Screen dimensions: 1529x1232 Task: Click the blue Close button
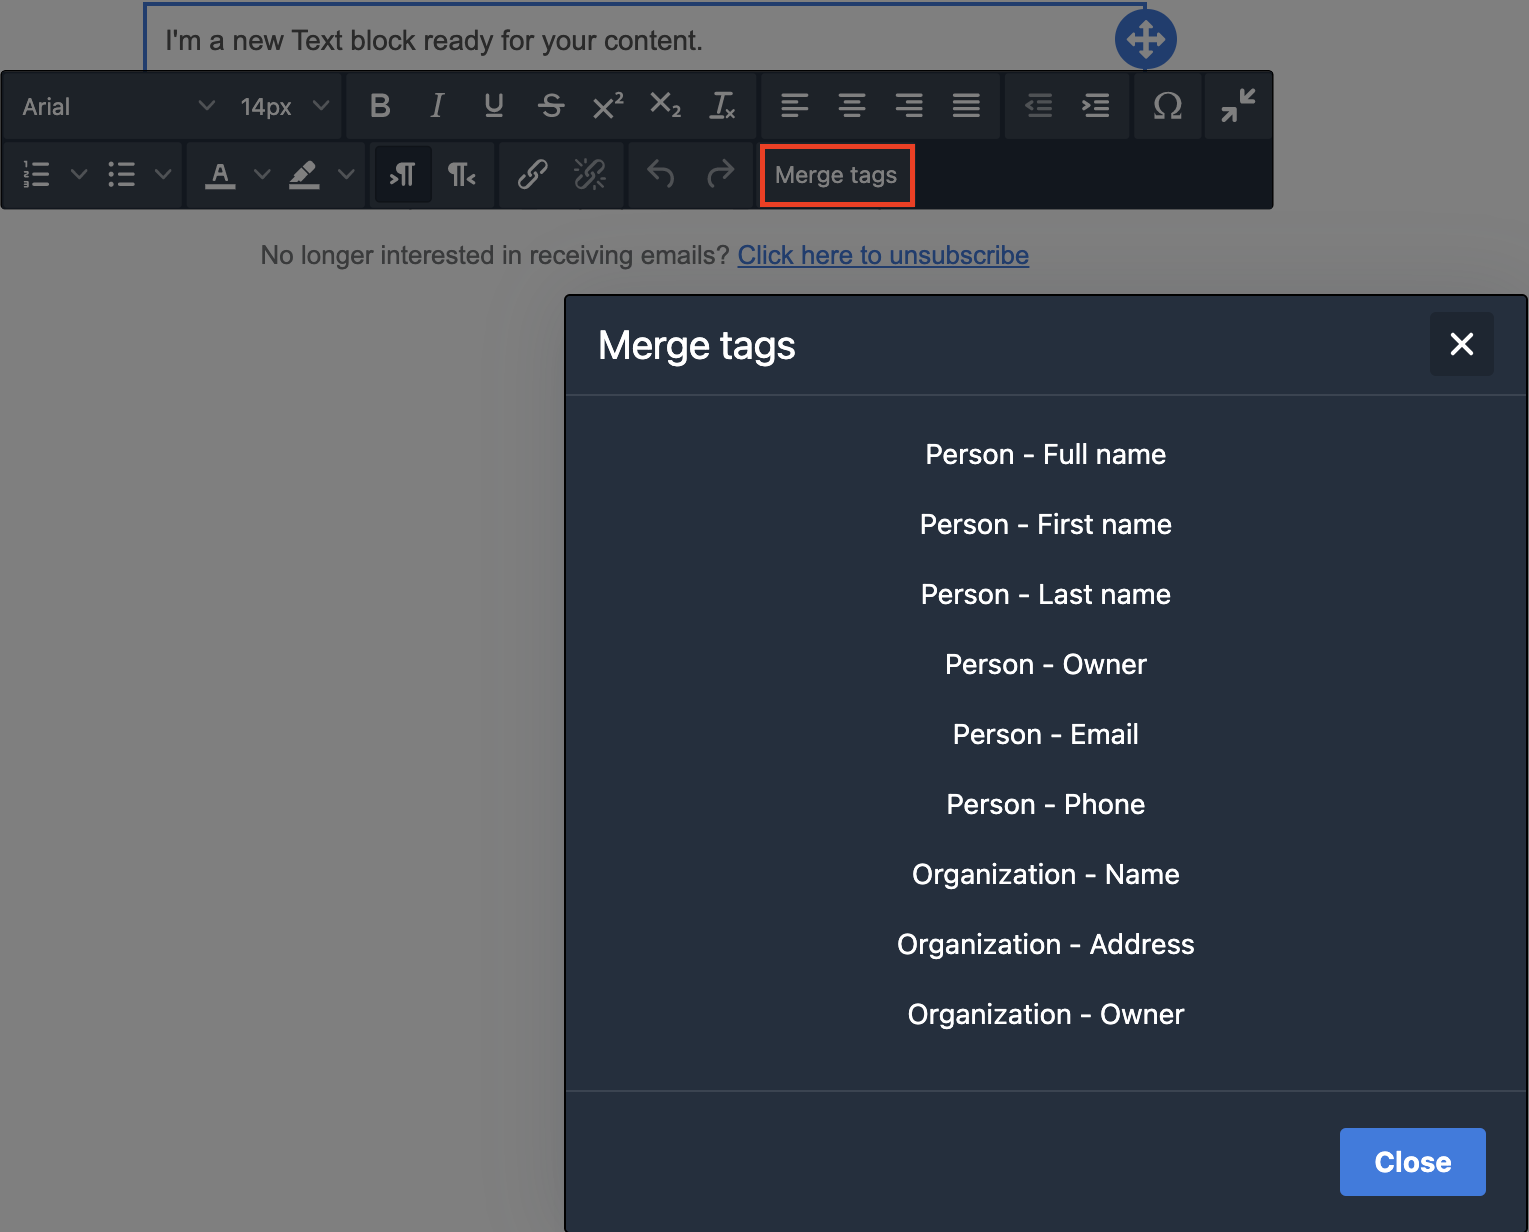(x=1413, y=1162)
